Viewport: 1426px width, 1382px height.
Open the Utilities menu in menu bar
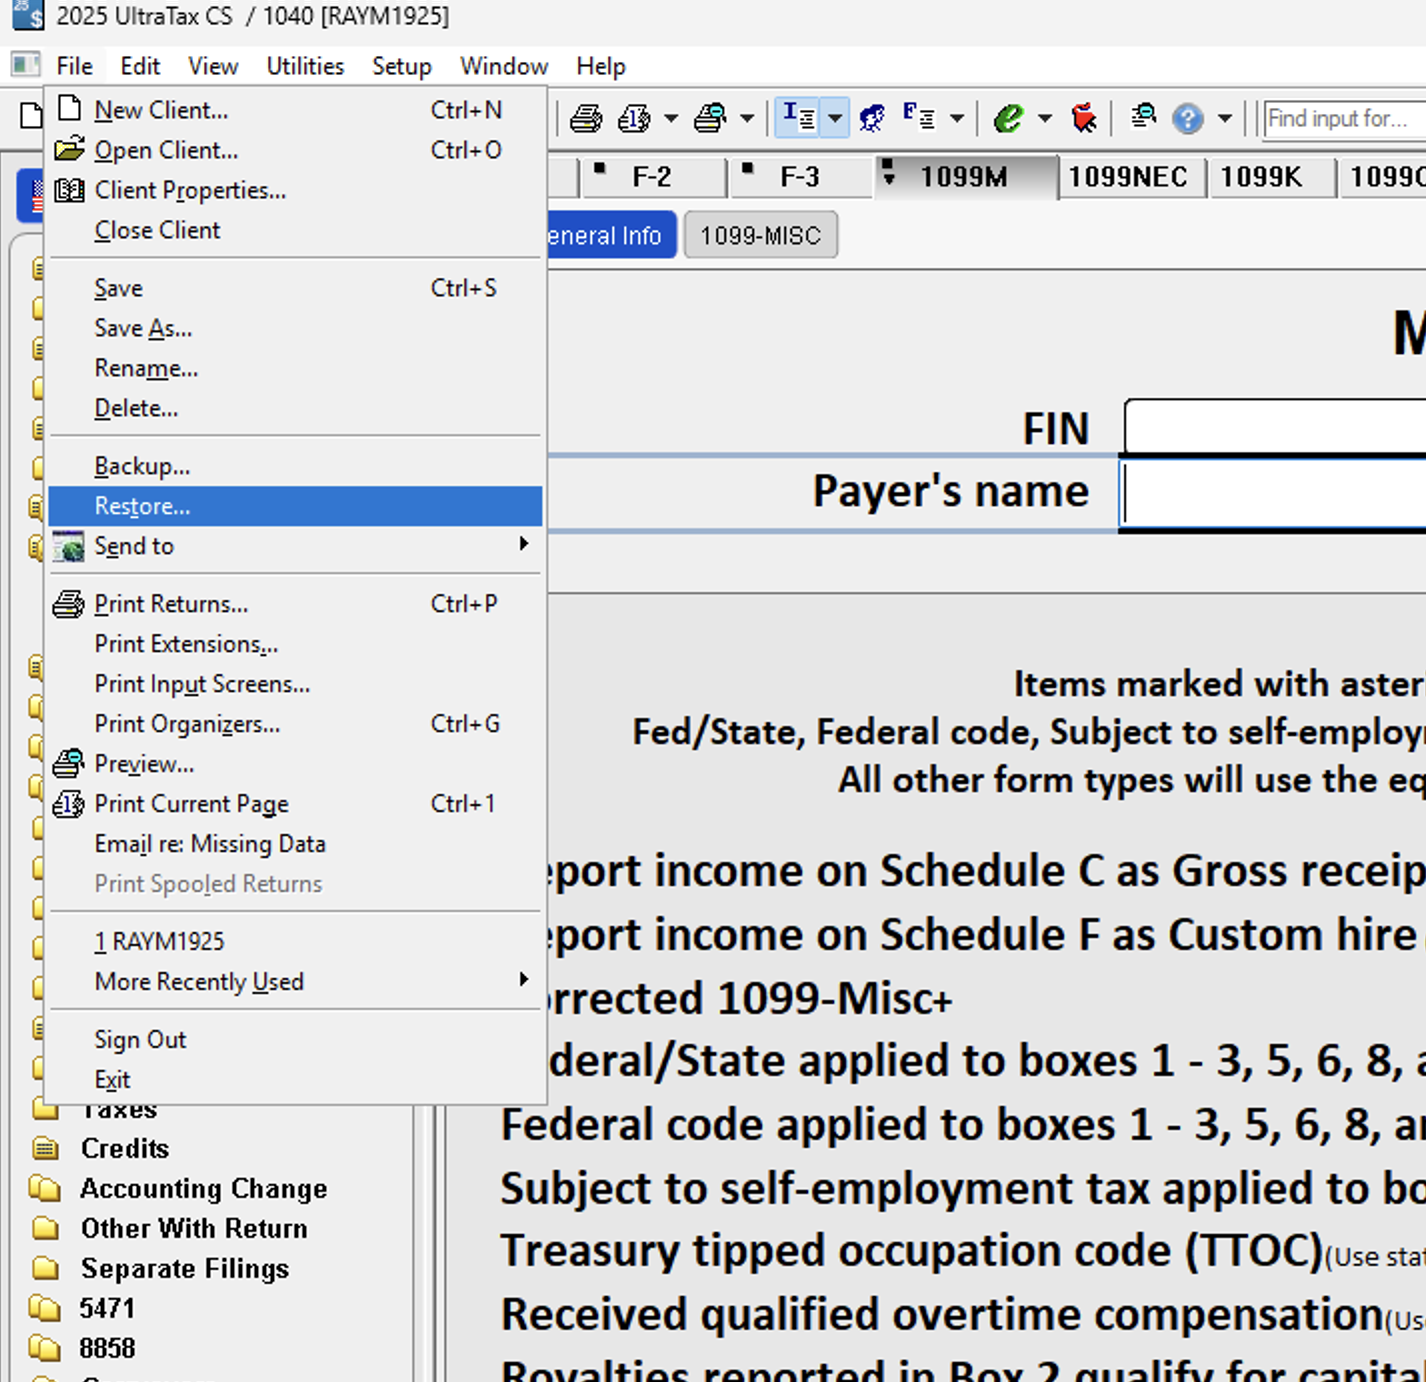[x=305, y=66]
